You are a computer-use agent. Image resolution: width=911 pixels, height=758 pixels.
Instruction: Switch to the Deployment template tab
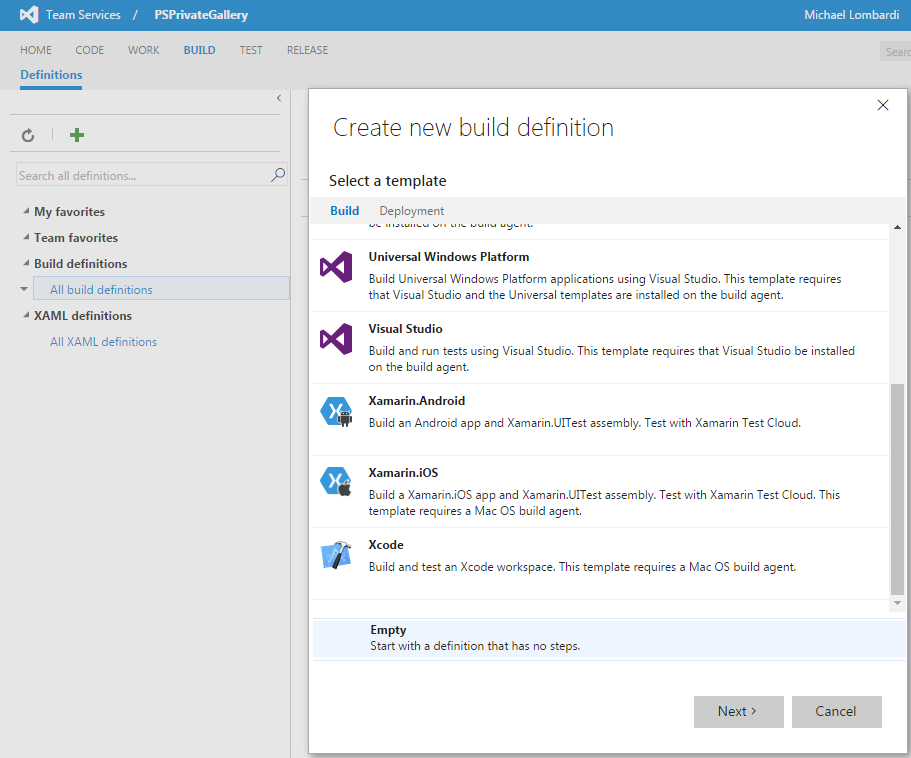pyautogui.click(x=411, y=211)
